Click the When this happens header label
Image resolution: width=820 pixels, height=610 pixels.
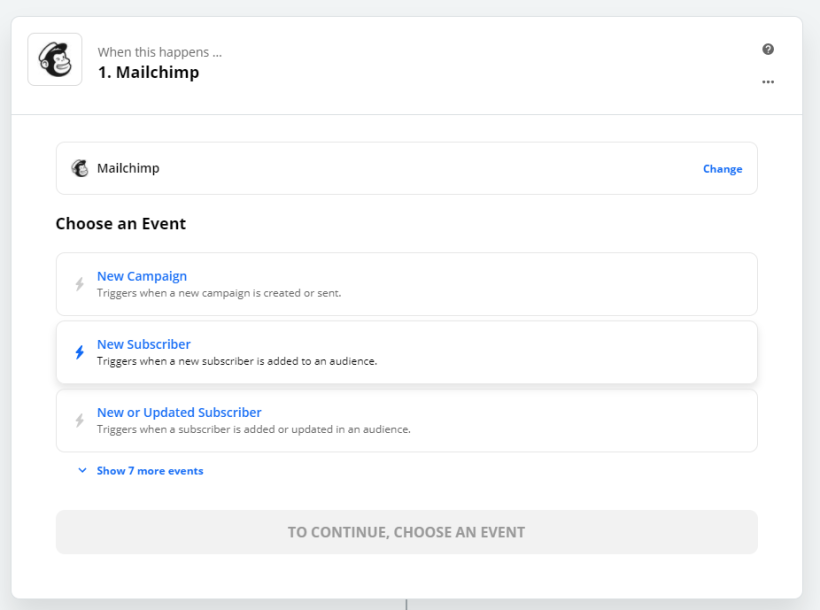[x=160, y=51]
